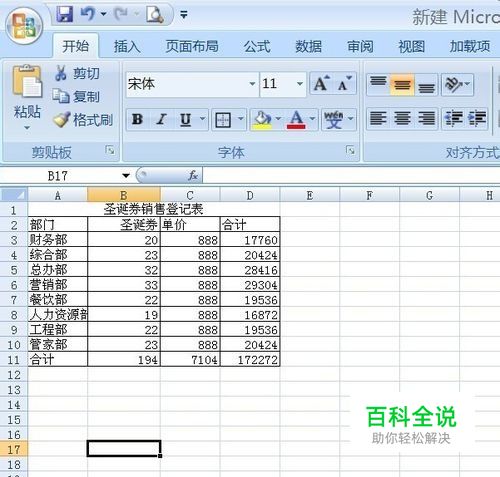Open the 页面布局 tab
This screenshot has height=477, width=500.
pos(192,46)
